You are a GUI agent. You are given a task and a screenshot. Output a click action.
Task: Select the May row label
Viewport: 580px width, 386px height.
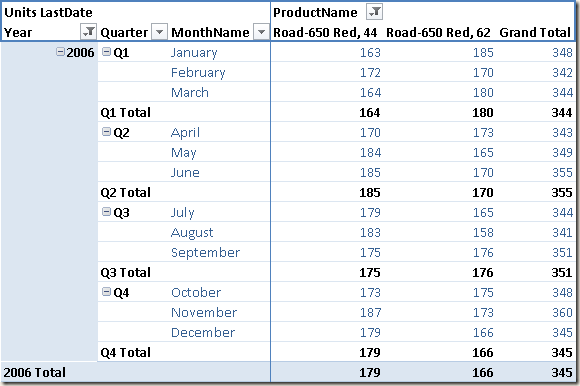[184, 153]
